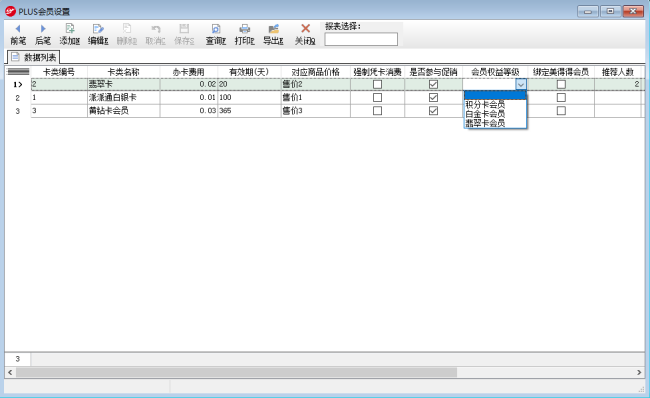
Task: Click the 365 validity days cell
Action: [249, 111]
